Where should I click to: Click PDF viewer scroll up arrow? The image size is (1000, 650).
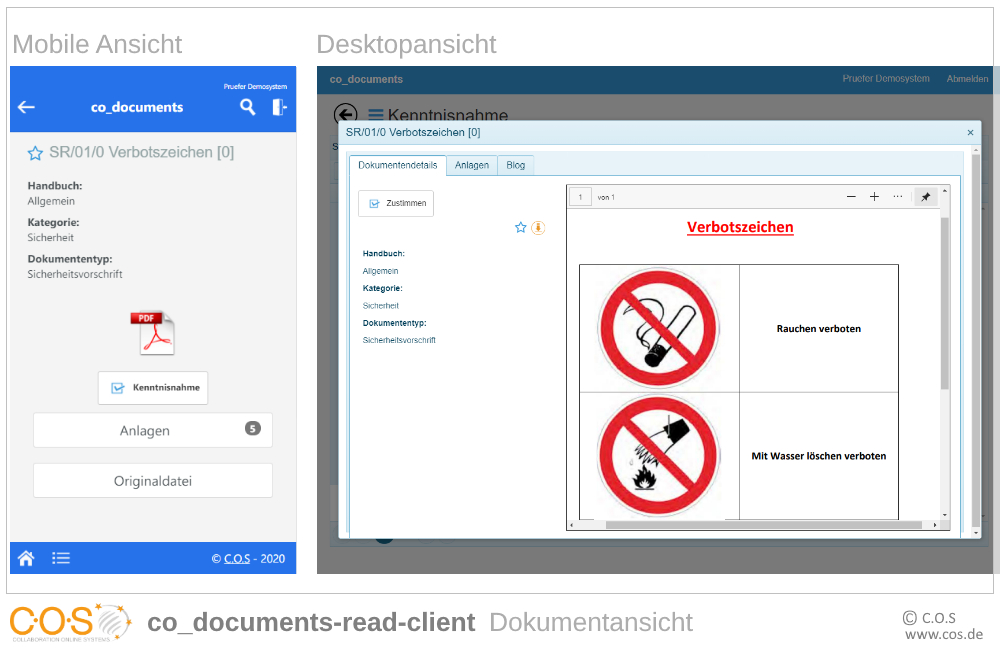[x=945, y=191]
